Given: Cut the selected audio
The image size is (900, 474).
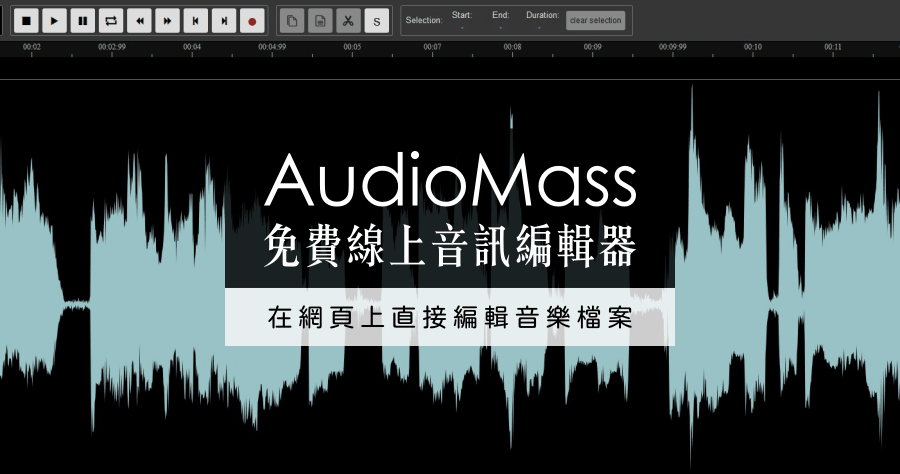Looking at the screenshot, I should click(348, 21).
